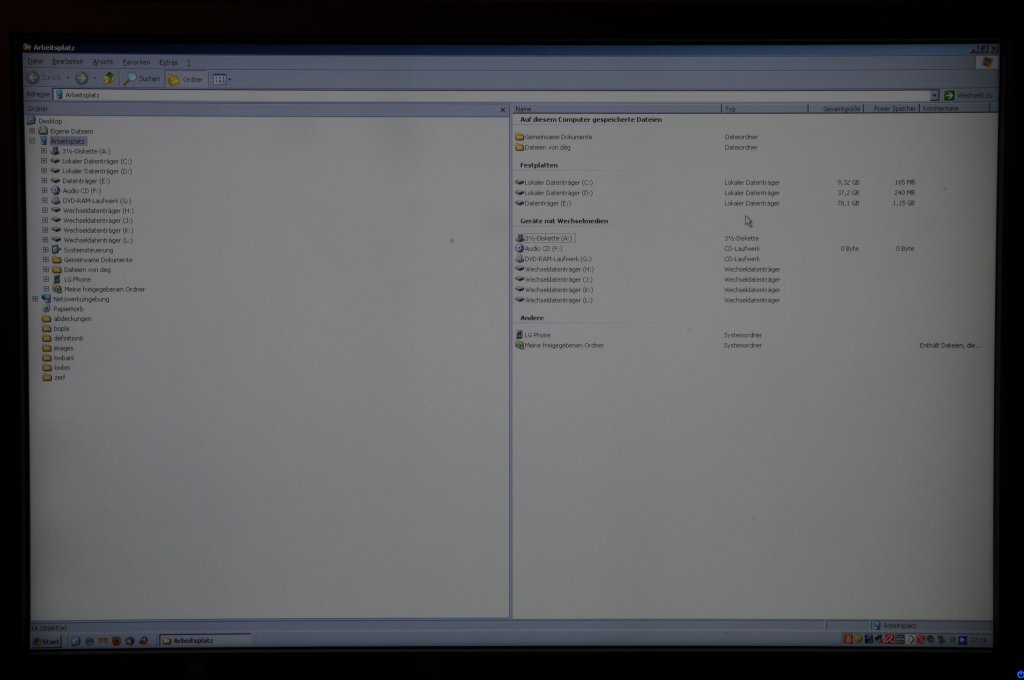Select DVD-RAM-Laufwerk (G:) in the file list
This screenshot has height=680, width=1024.
[557, 259]
